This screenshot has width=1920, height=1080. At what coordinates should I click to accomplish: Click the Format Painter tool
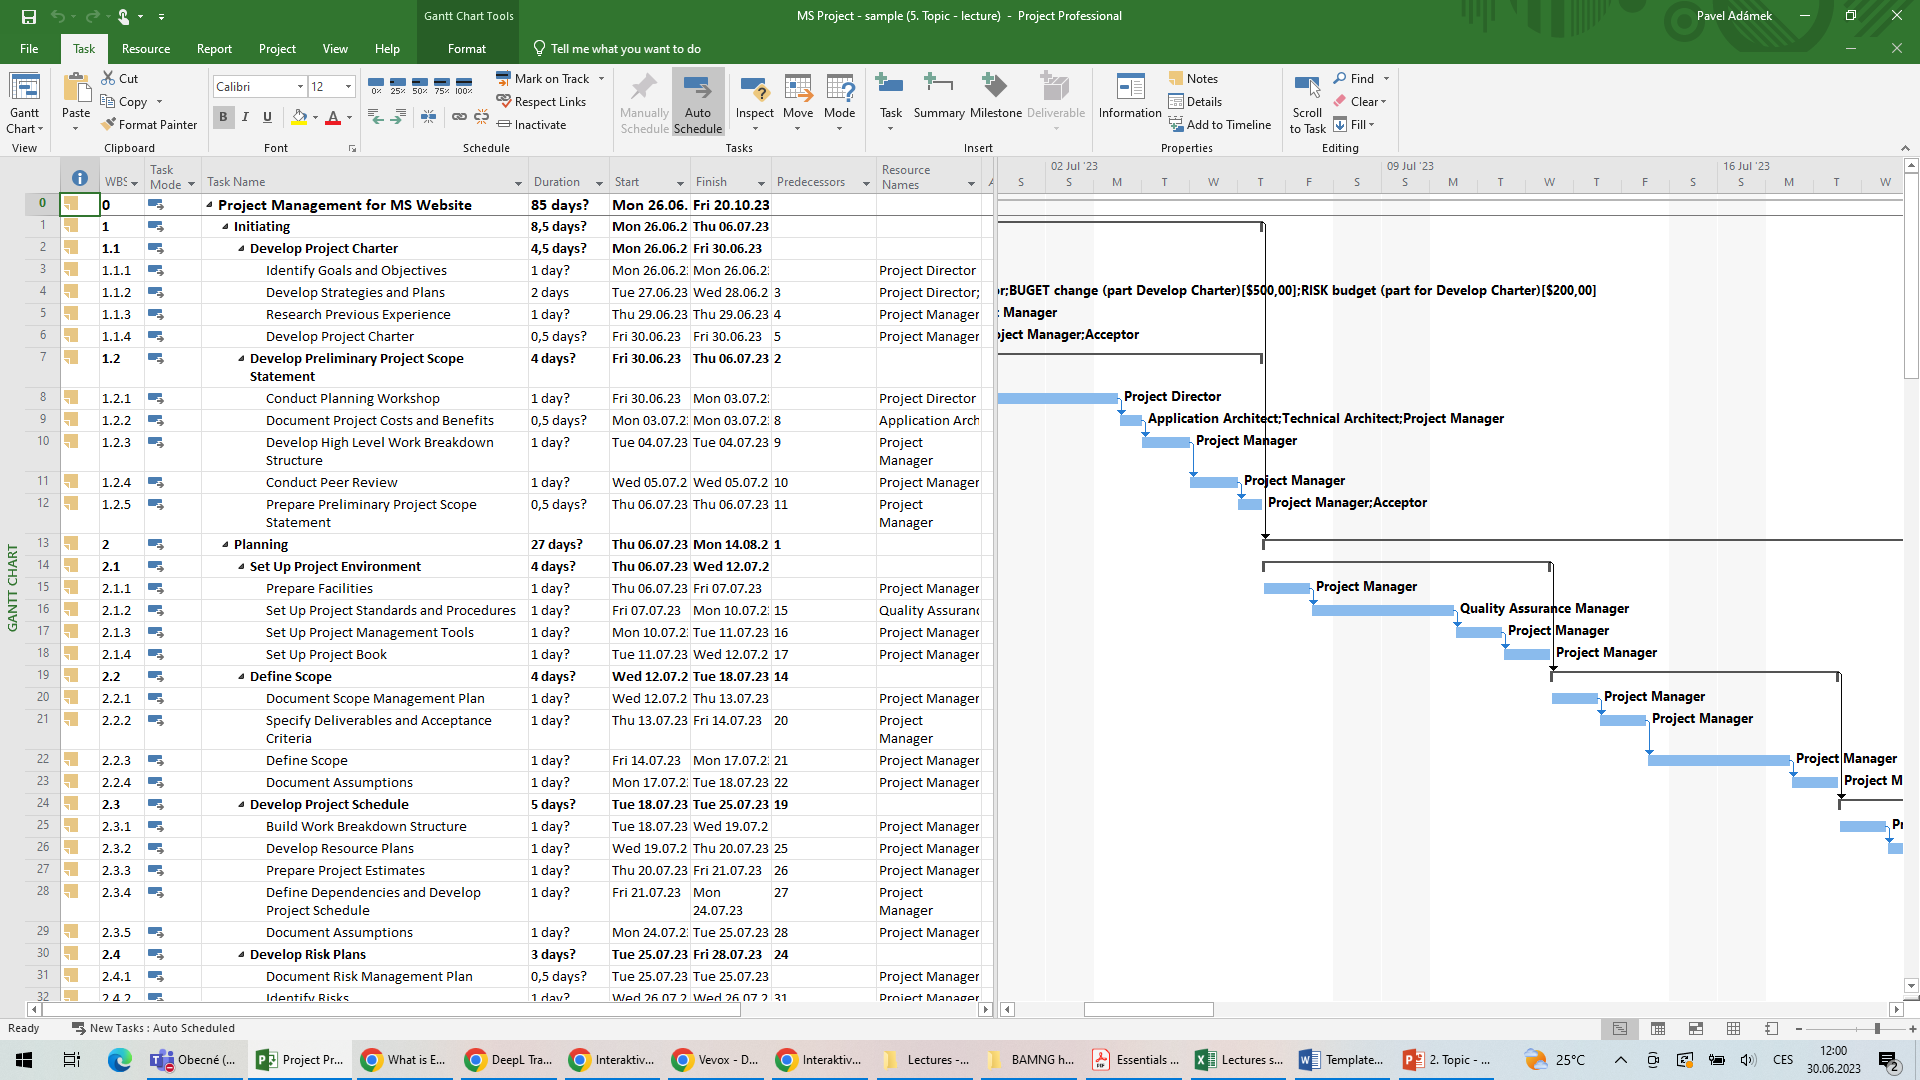pos(149,125)
